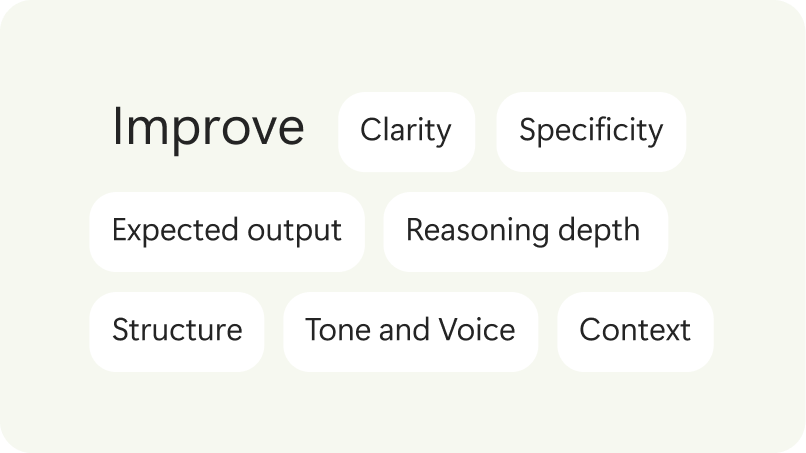Choose the Tone and Voice chip
The height and width of the screenshot is (453, 806).
tap(410, 332)
